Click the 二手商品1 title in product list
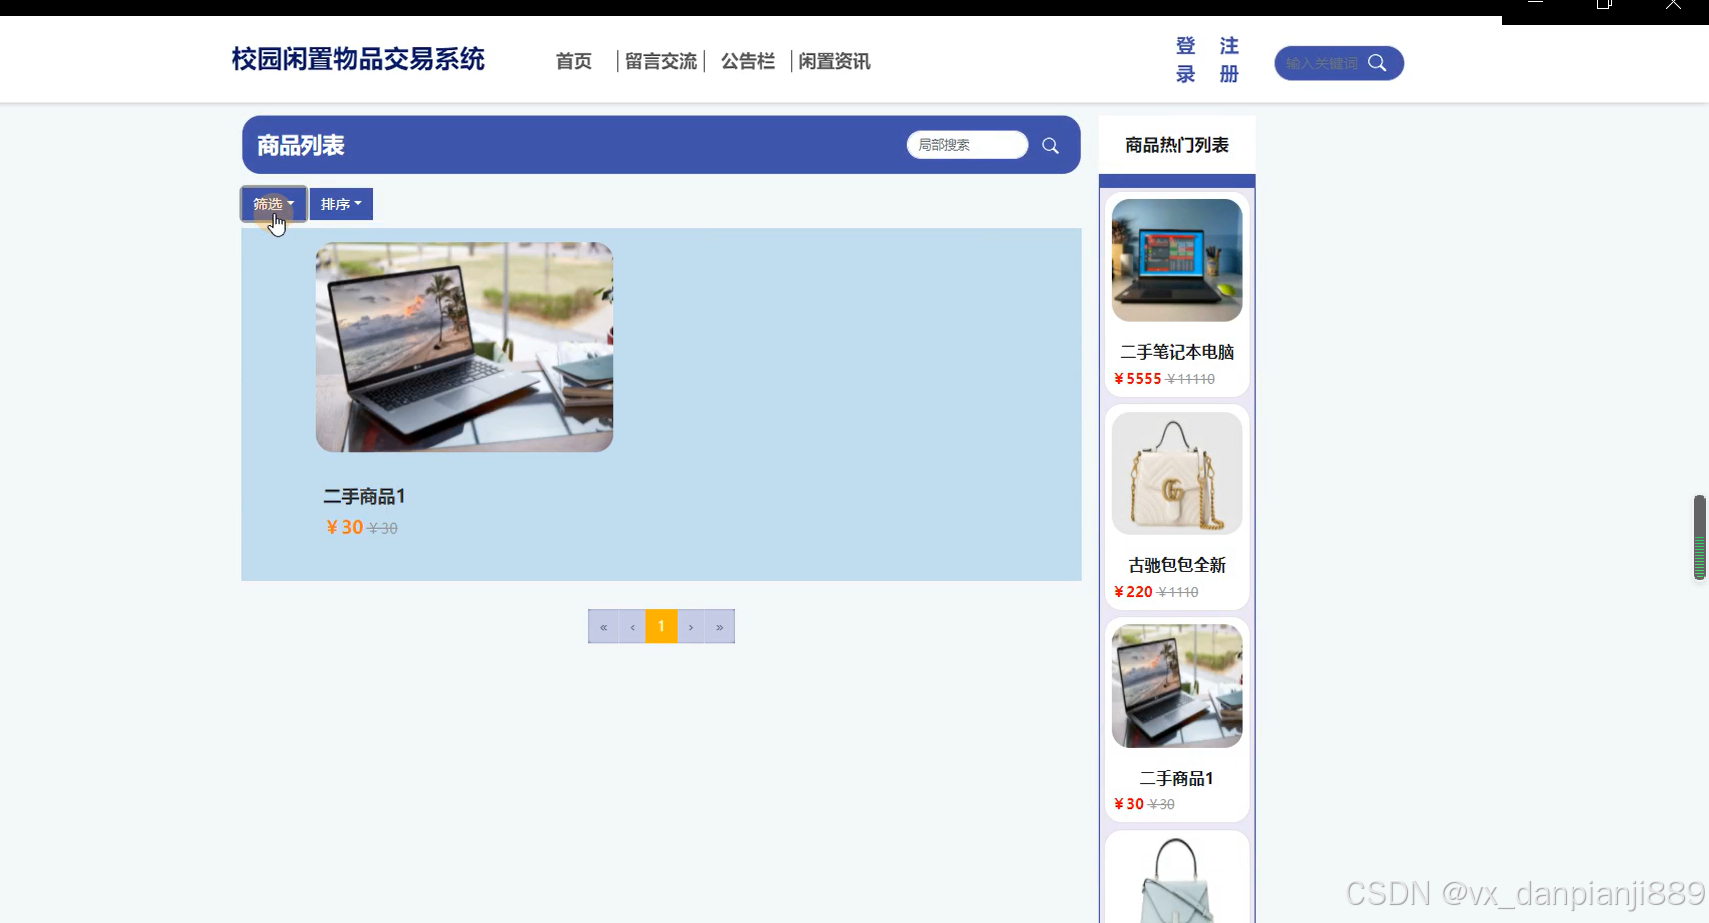The height and width of the screenshot is (923, 1709). [364, 496]
